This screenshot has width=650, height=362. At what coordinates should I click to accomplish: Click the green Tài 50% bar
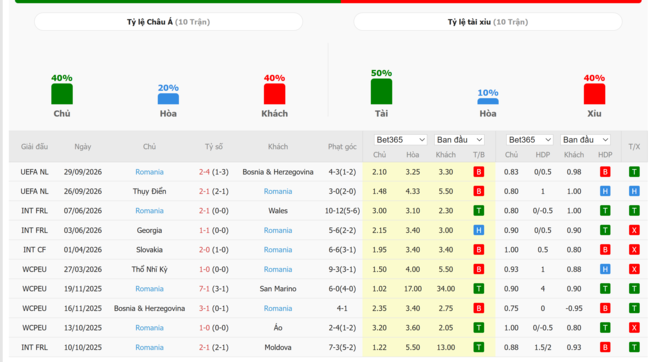pyautogui.click(x=381, y=91)
